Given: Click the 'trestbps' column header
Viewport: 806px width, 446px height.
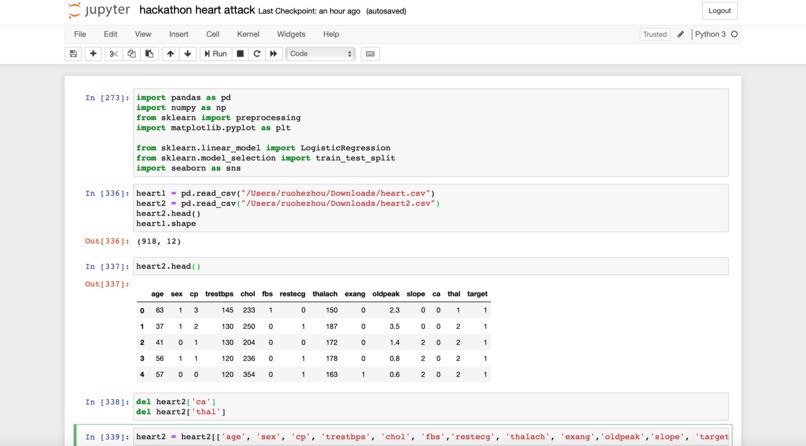Looking at the screenshot, I should pos(219,294).
